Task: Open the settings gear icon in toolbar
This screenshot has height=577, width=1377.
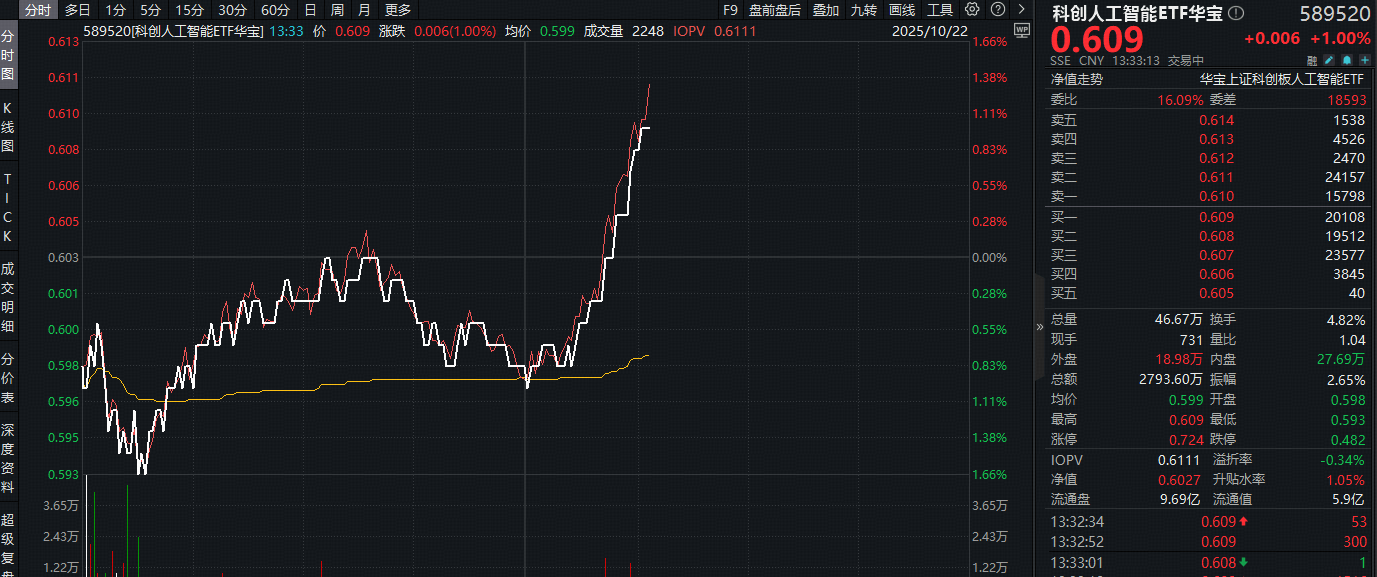Action: coord(974,9)
